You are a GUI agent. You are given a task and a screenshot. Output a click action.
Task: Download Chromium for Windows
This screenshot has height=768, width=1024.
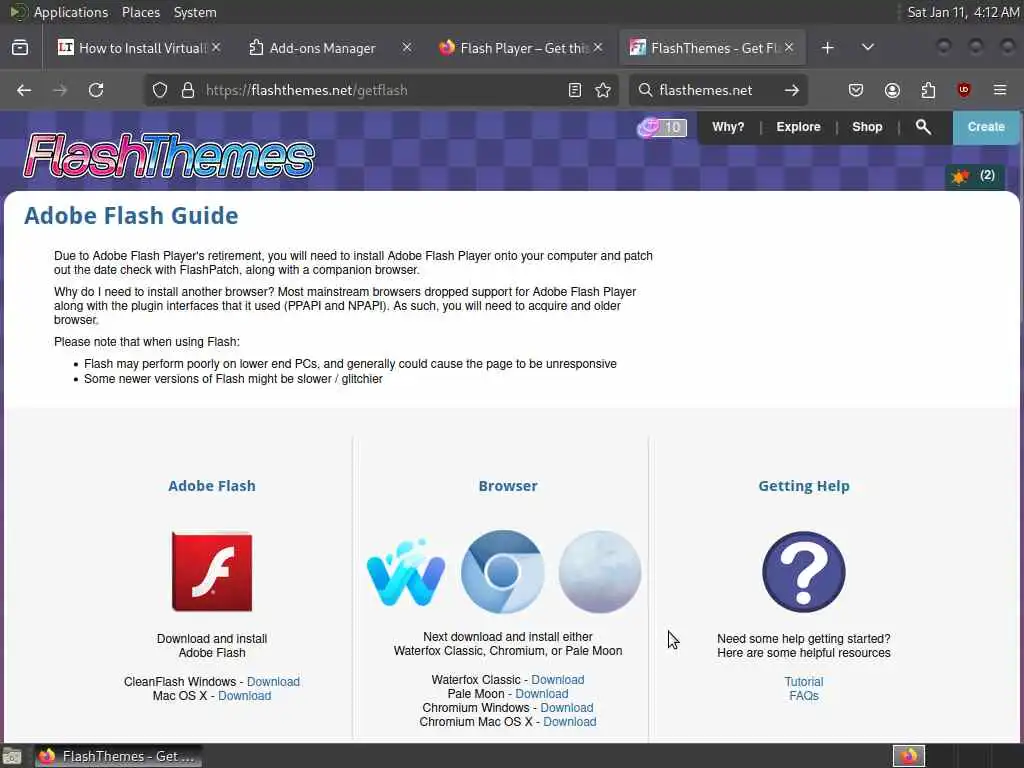pos(566,708)
